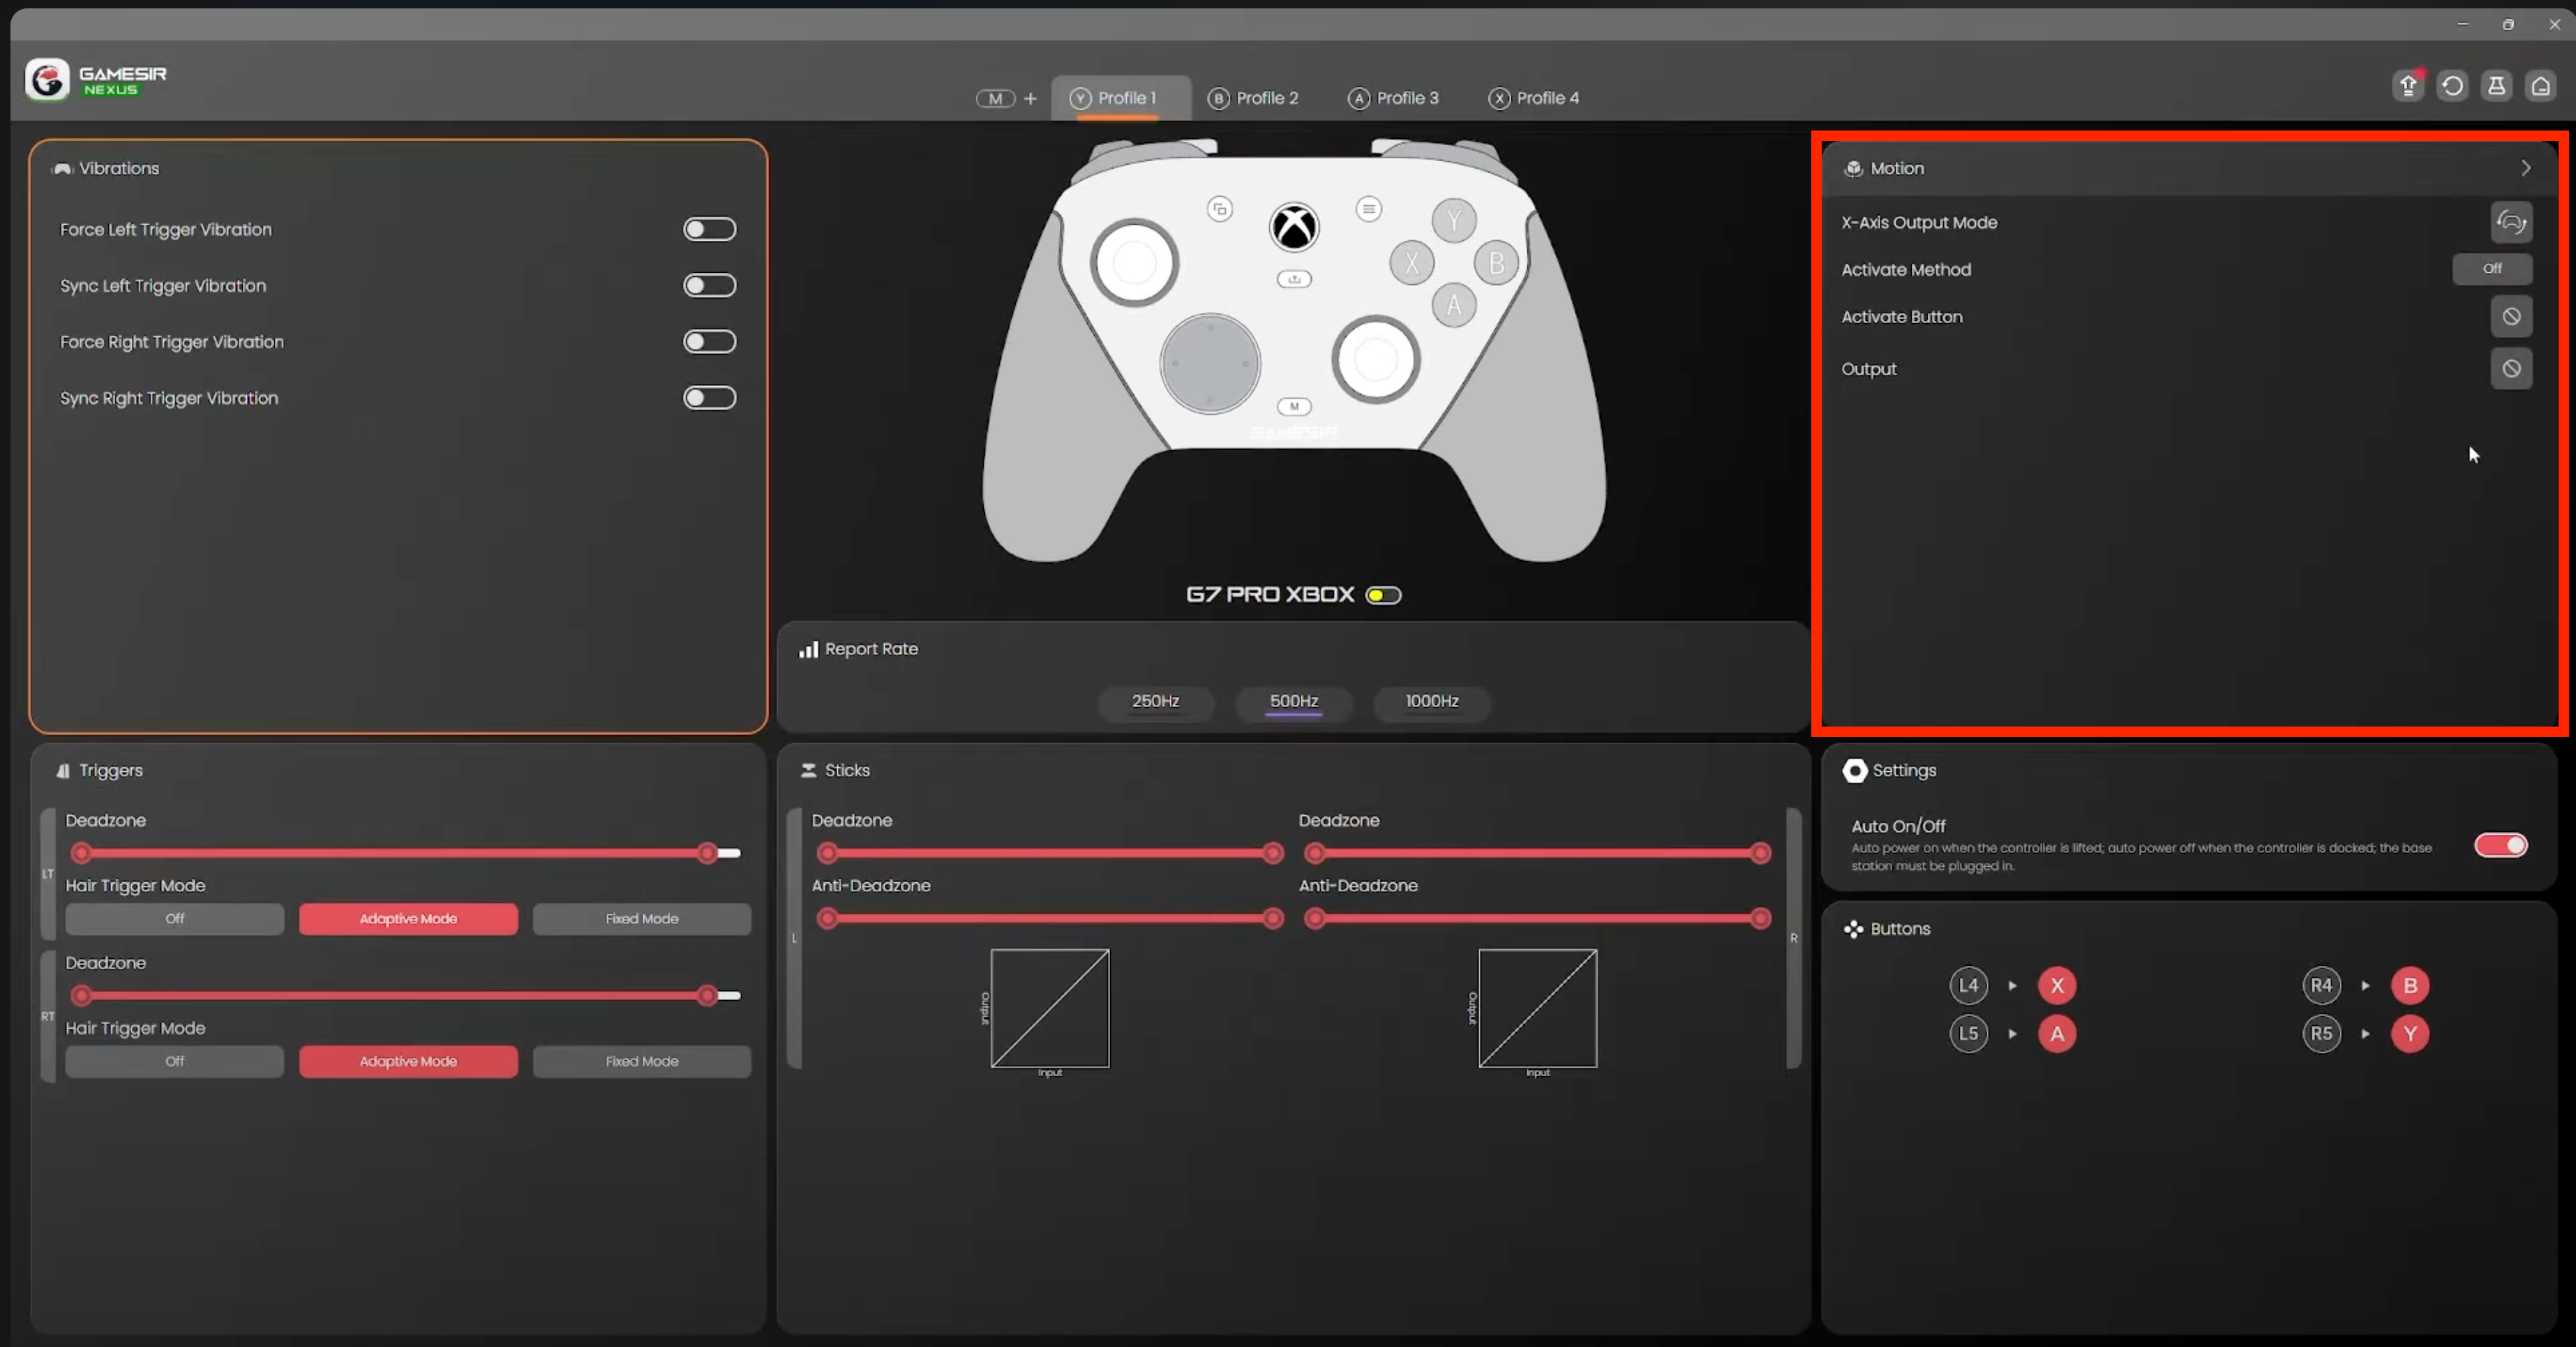Expand the Motion panel chevron
Screen dimensions: 2576x1347
(x=2526, y=168)
